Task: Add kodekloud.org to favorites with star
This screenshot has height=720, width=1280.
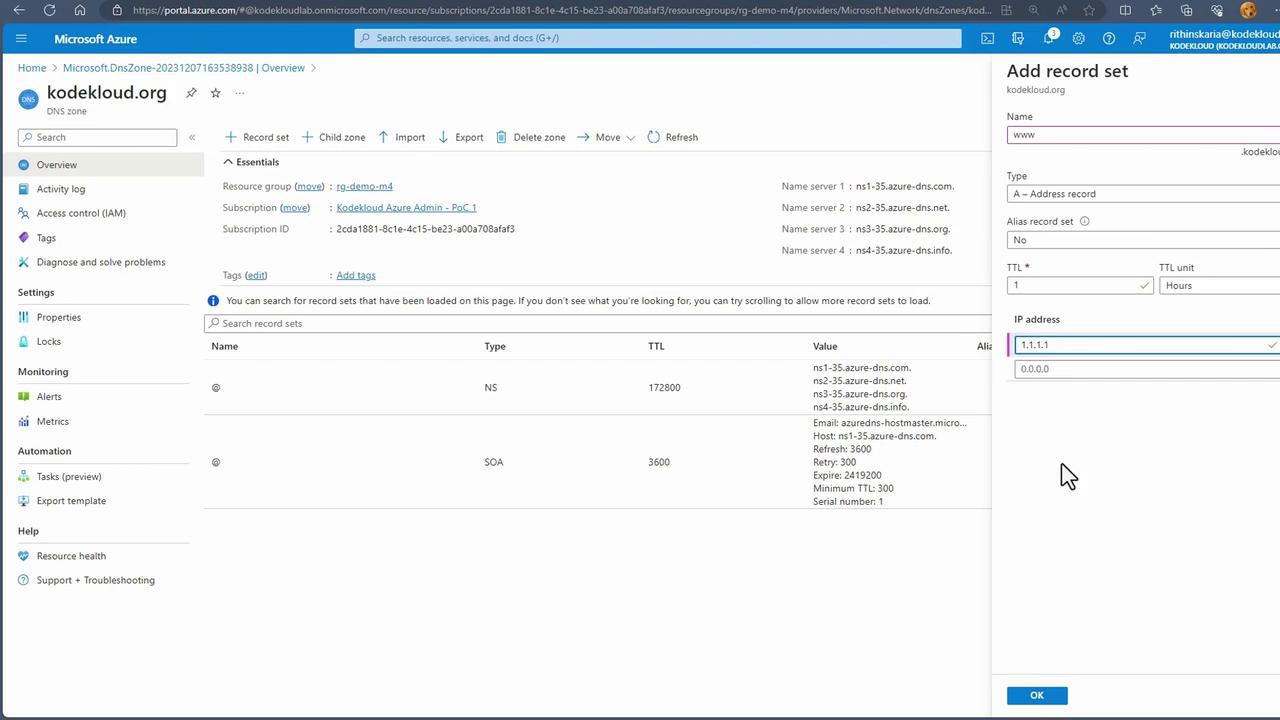Action: click(215, 93)
